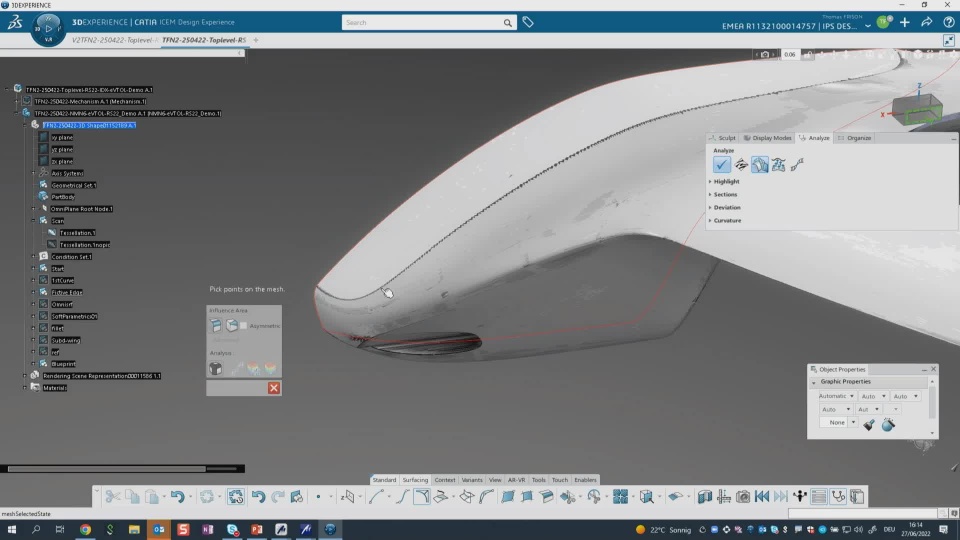The image size is (960, 540).
Task: Click the tag icon next to search
Action: pyautogui.click(x=528, y=23)
